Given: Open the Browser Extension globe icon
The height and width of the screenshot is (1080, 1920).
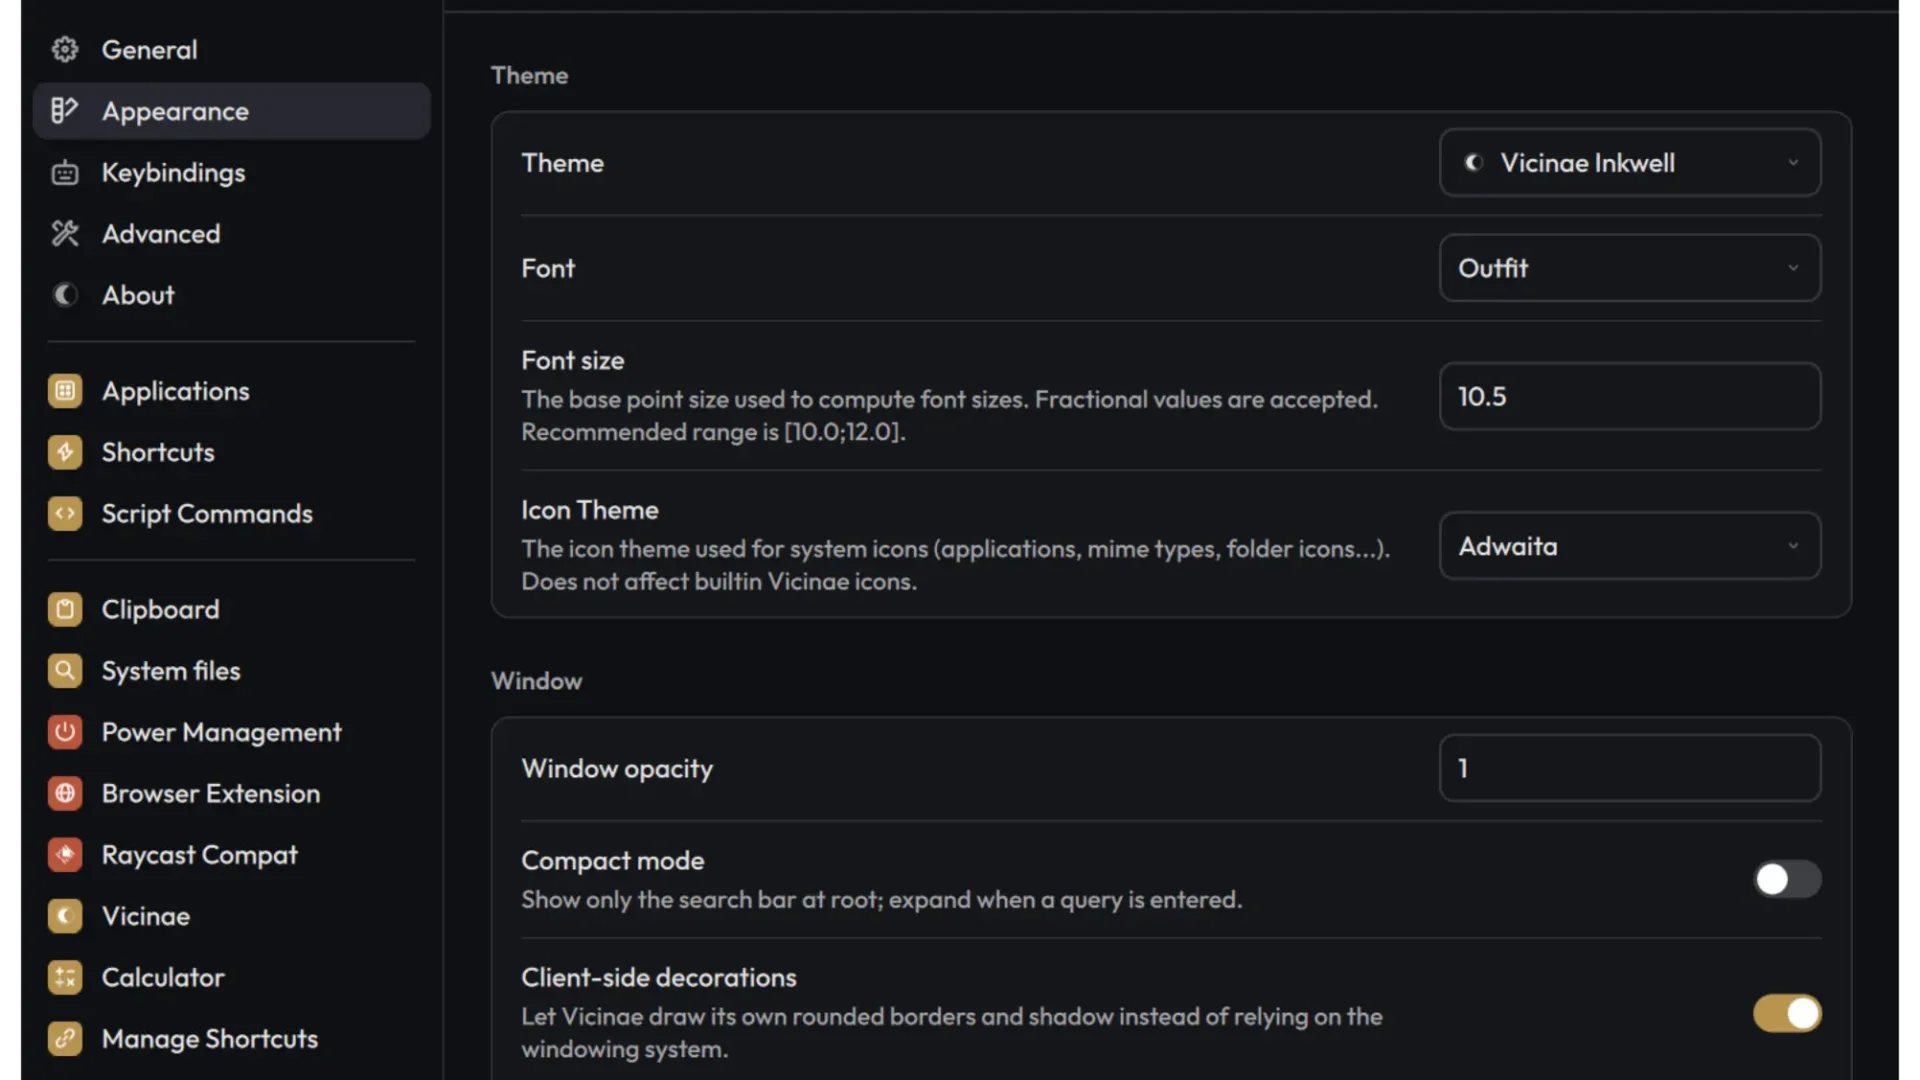Looking at the screenshot, I should [65, 793].
